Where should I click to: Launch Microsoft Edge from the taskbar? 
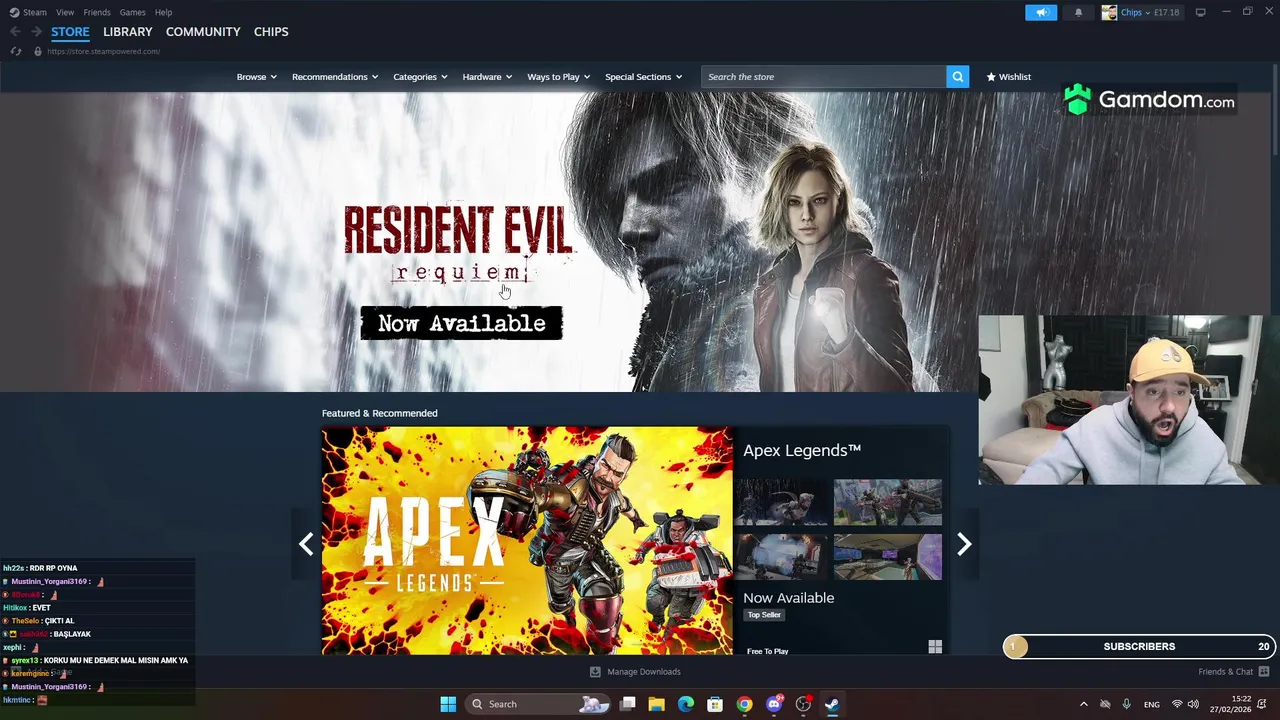[686, 704]
